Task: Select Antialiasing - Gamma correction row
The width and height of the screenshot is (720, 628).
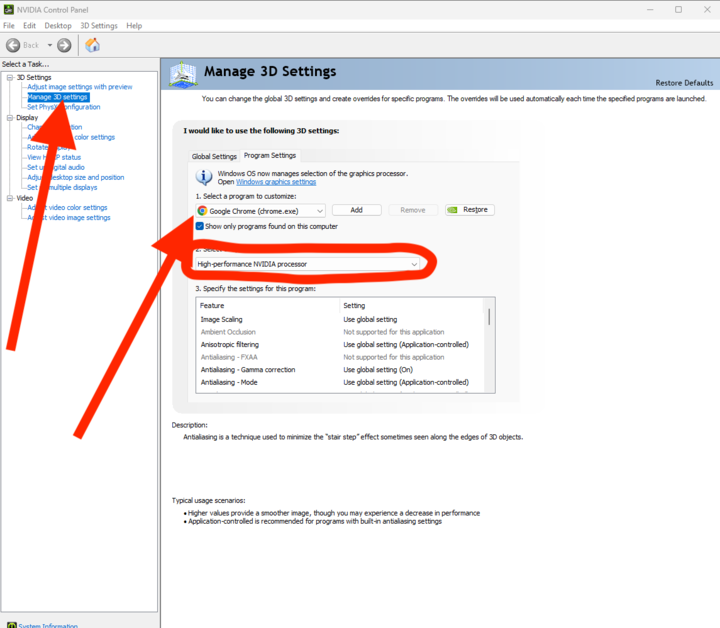Action: pos(340,370)
